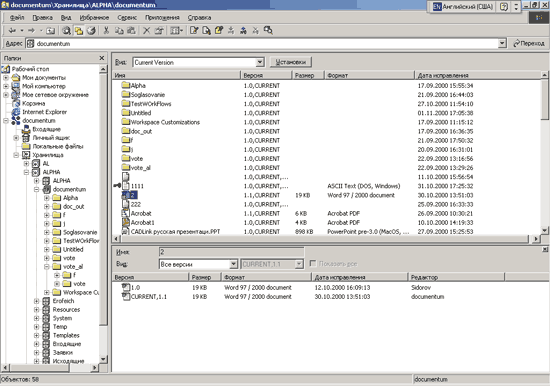Click the Copy toolbar icon
Screen dimensions: 550x386
[x=119, y=31]
